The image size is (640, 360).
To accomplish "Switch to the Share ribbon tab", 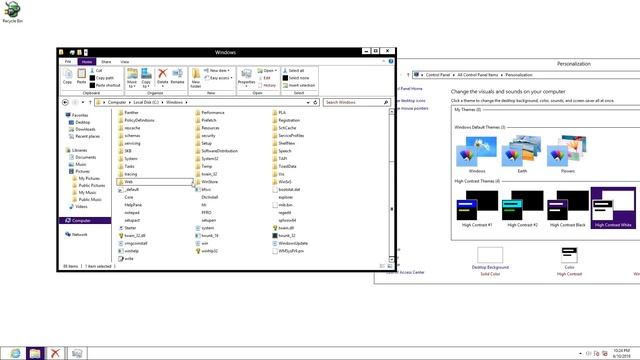I will click(106, 62).
